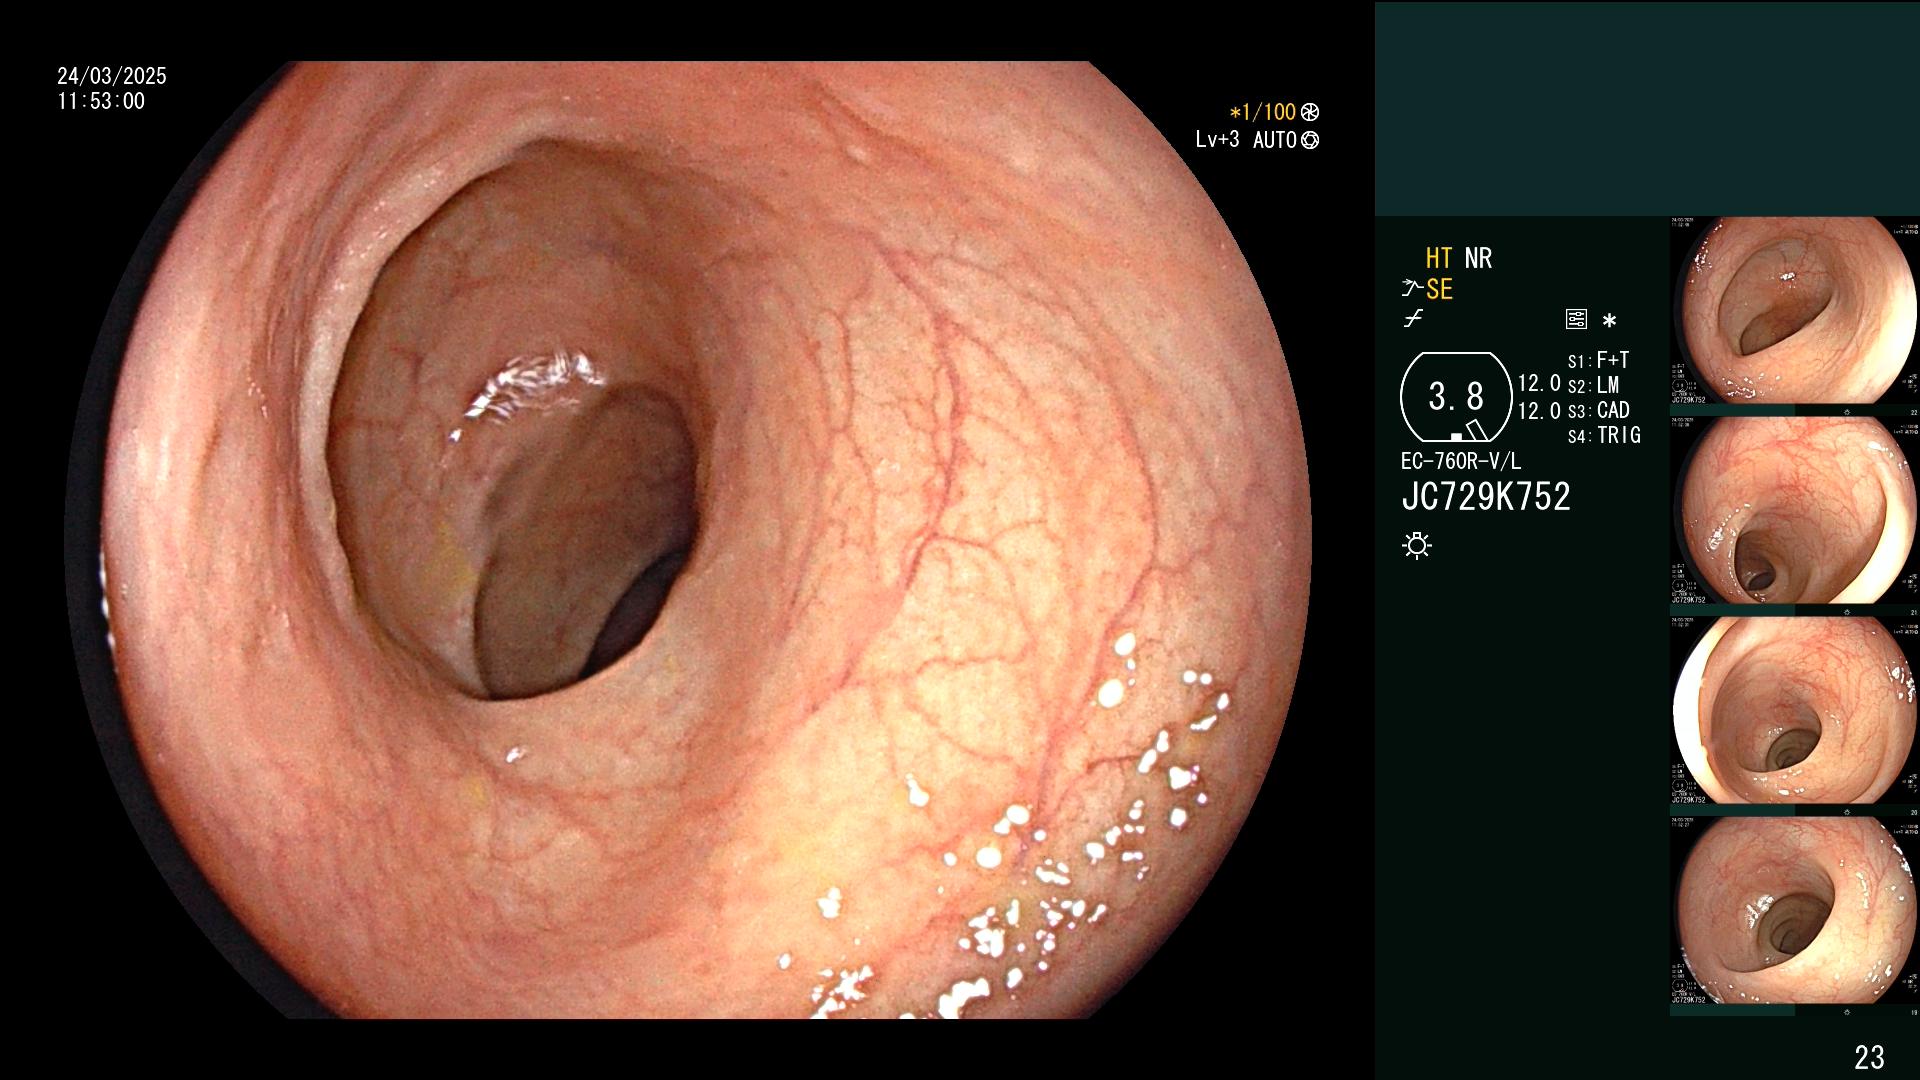Click the sliders settings icon
The width and height of the screenshot is (1920, 1080).
pyautogui.click(x=1576, y=320)
